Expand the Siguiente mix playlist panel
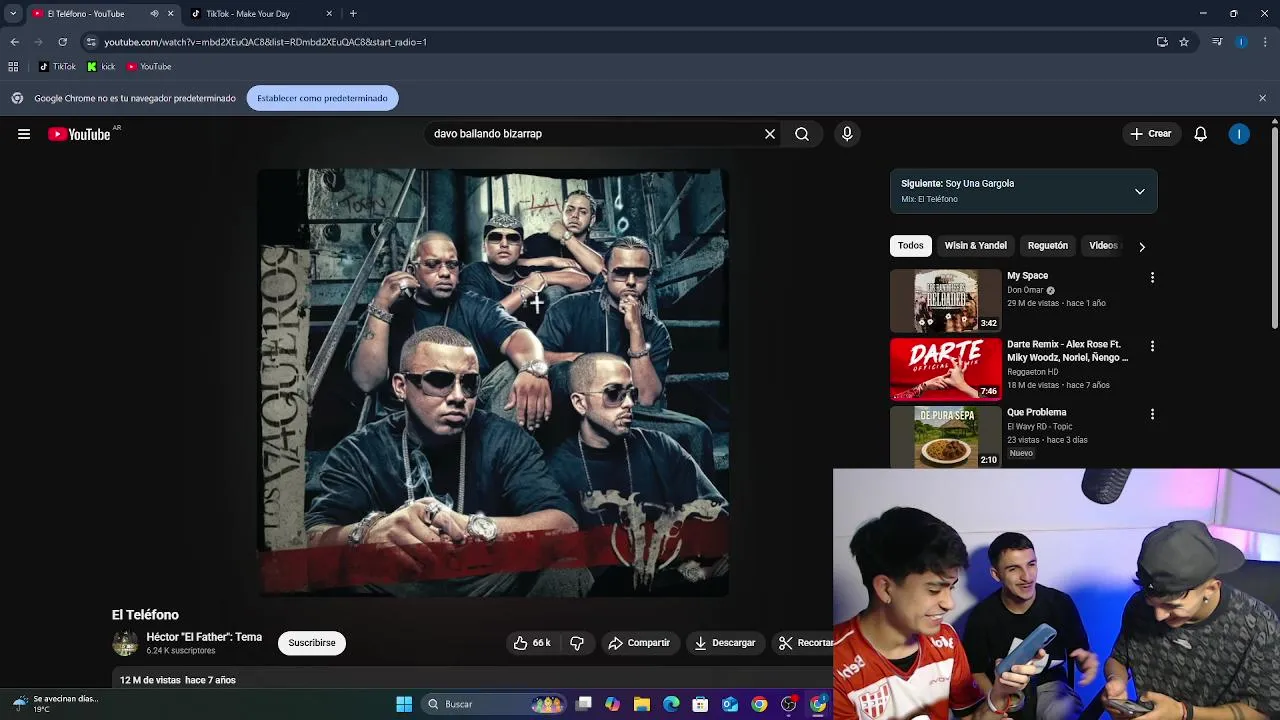Image resolution: width=1280 pixels, height=720 pixels. 1139,192
